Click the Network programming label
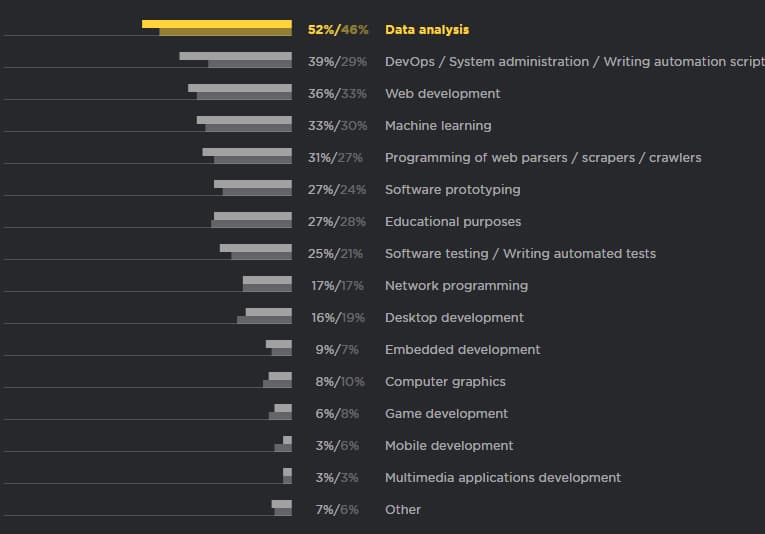The width and height of the screenshot is (765, 534). pos(456,286)
